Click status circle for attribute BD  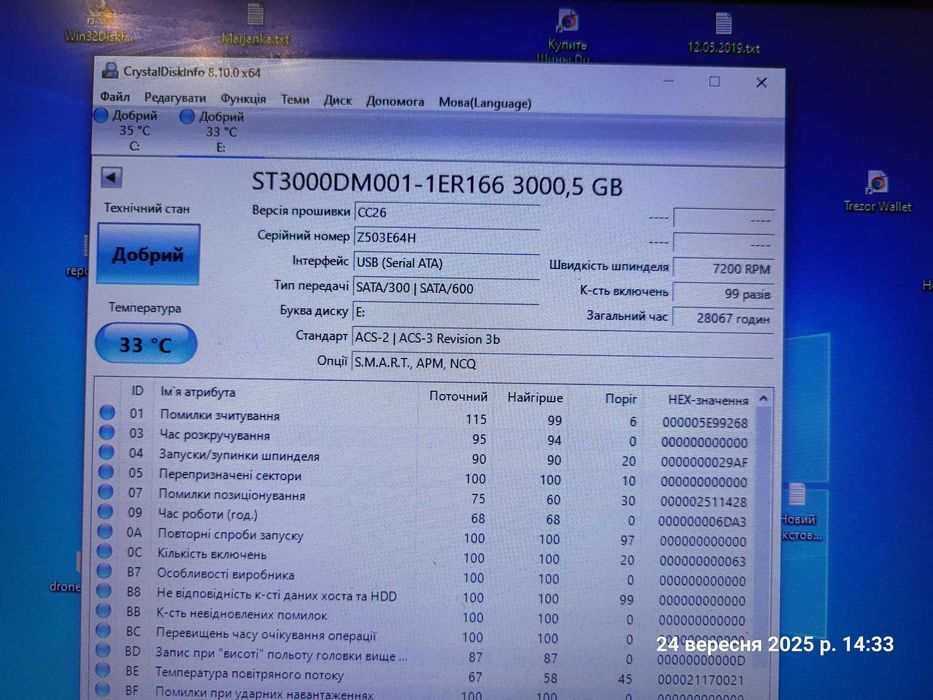click(x=103, y=650)
